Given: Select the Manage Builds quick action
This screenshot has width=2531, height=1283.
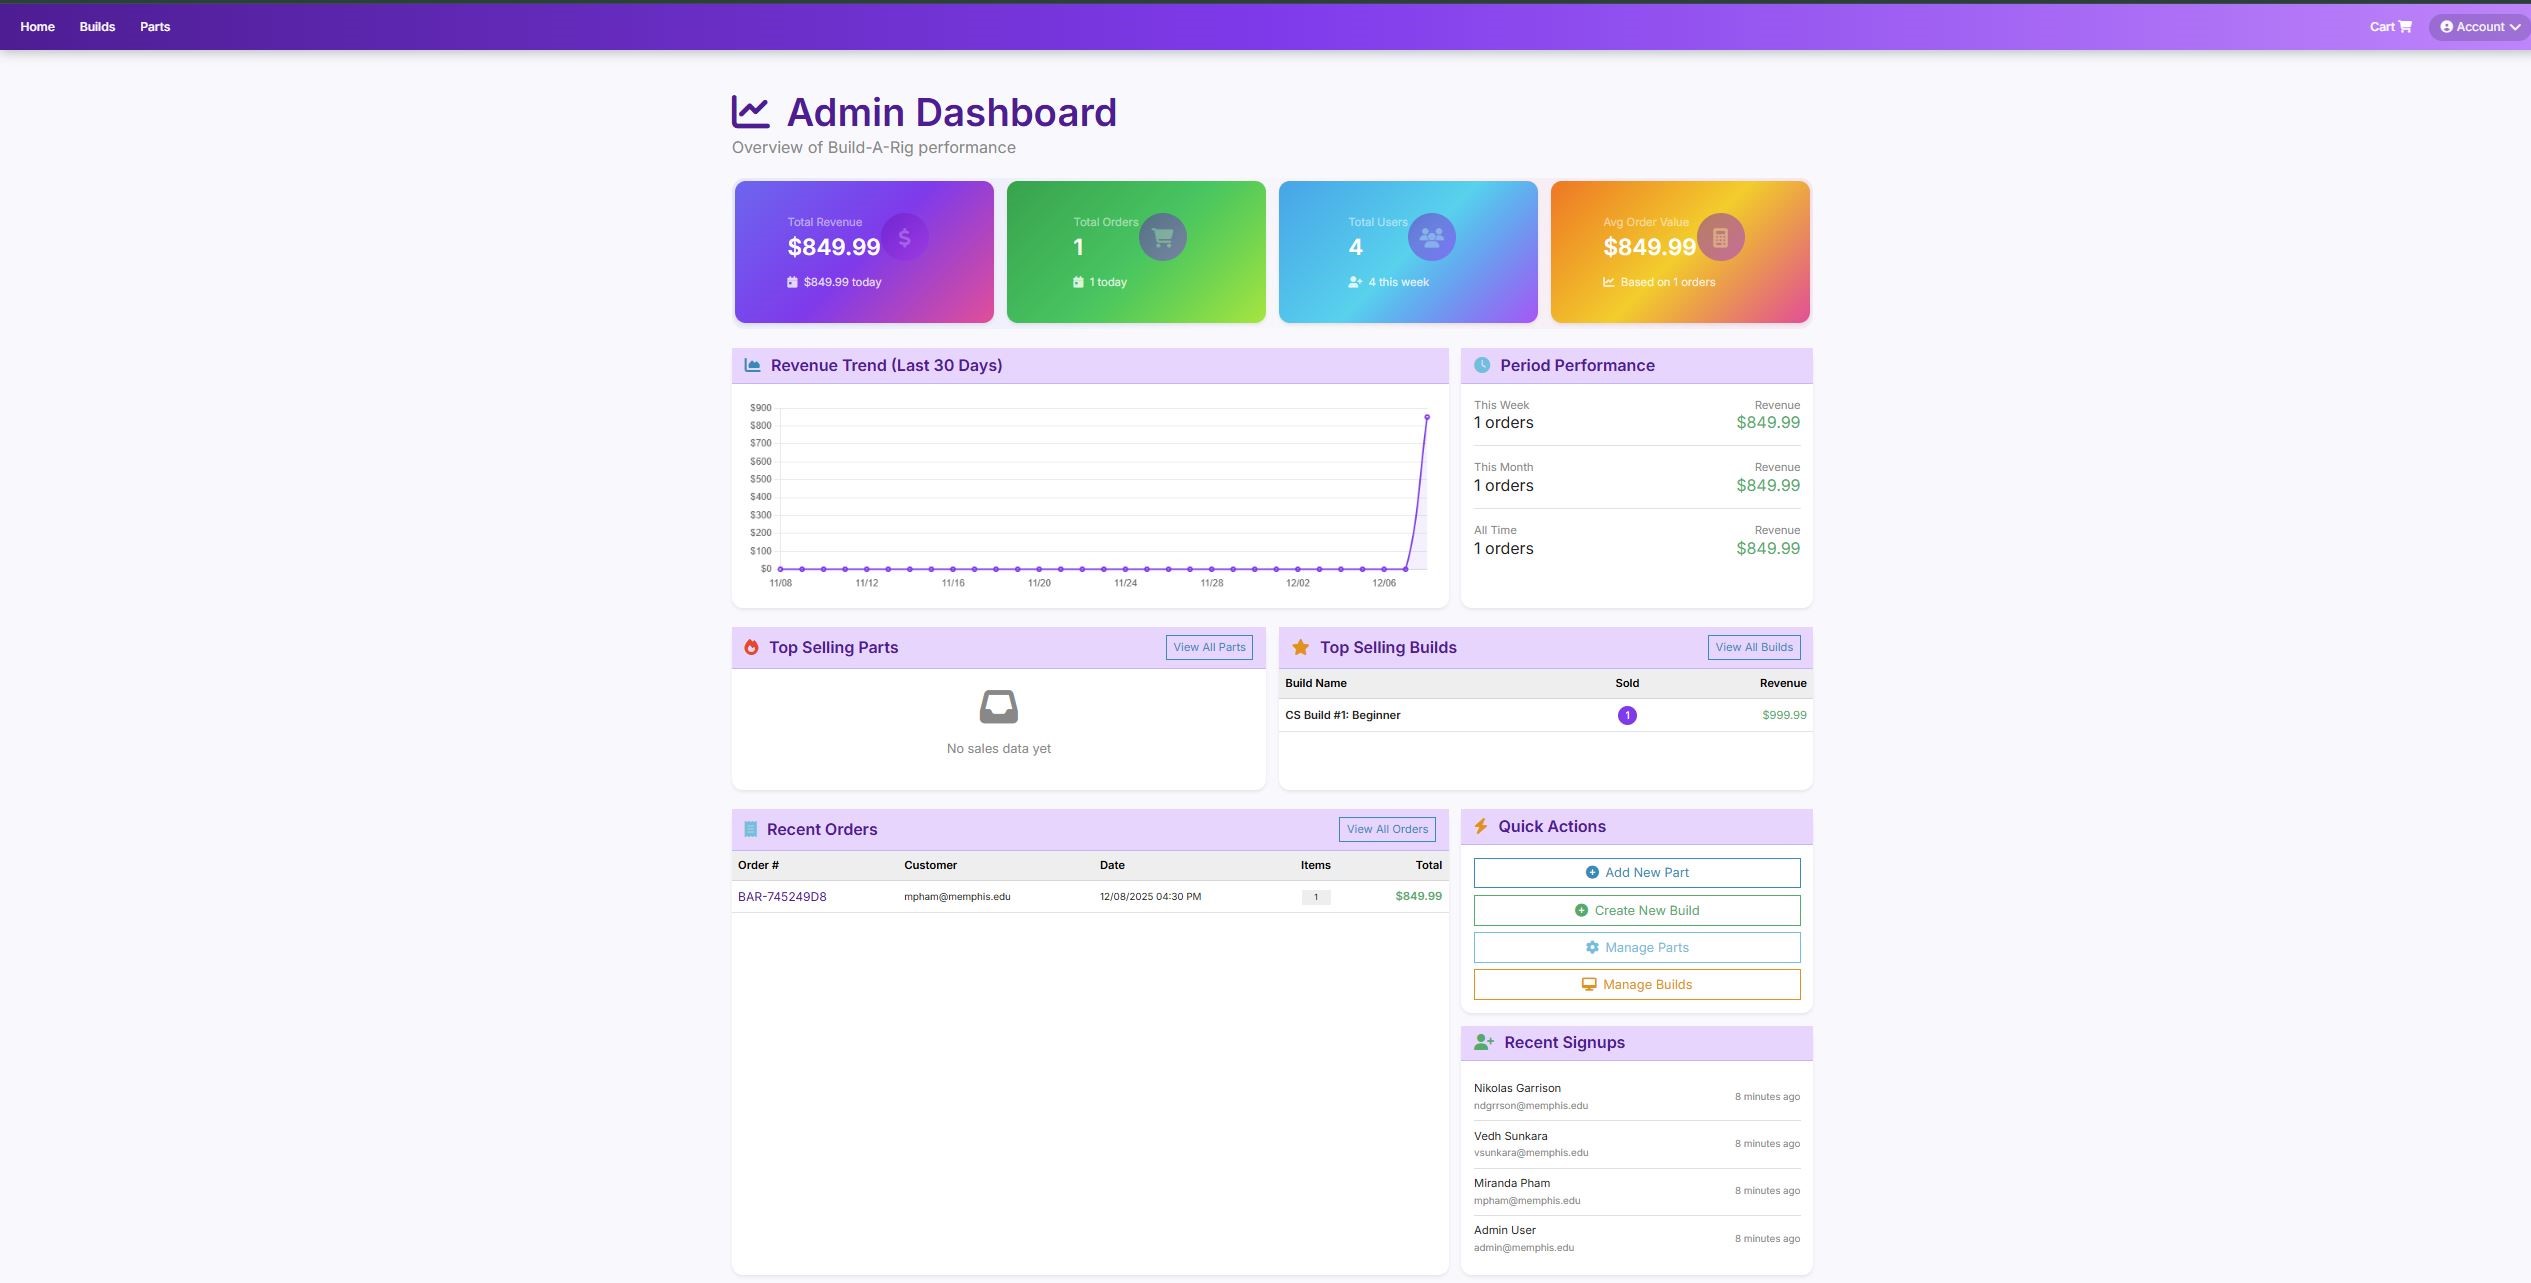Looking at the screenshot, I should [1636, 985].
